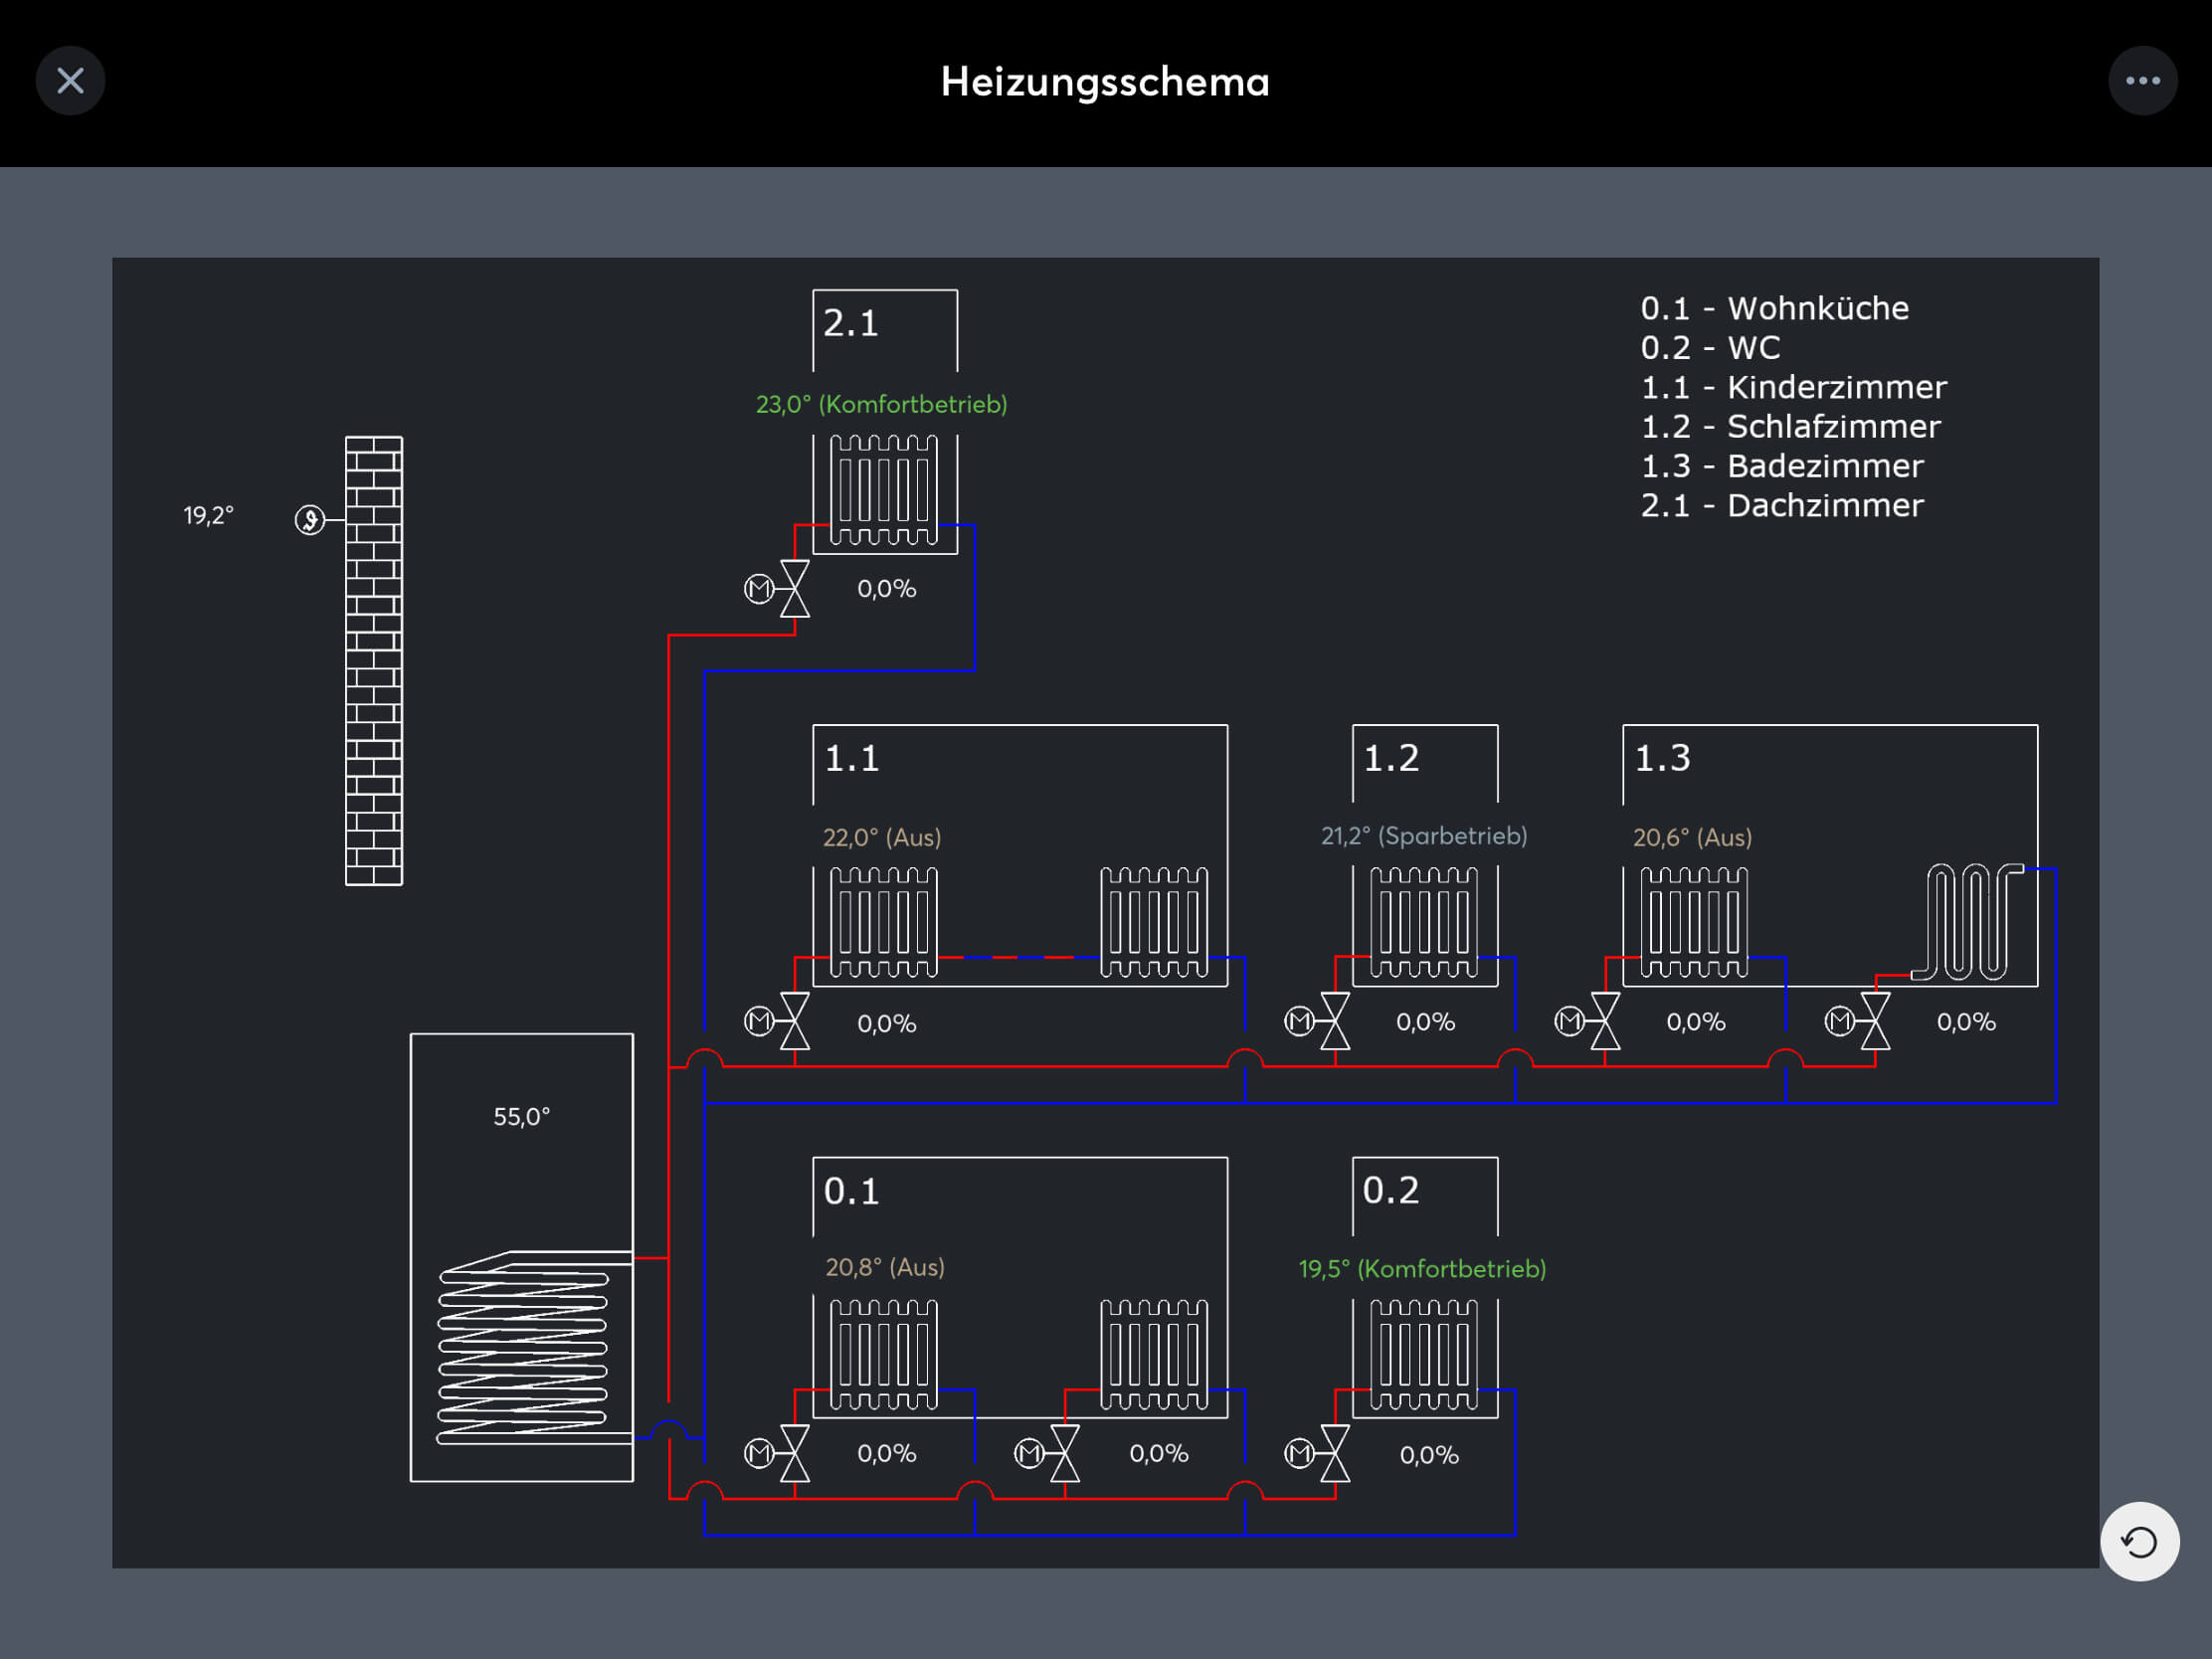Viewport: 2212px width, 1659px height.
Task: Select the motor valve of room 1.1
Action: tap(779, 1021)
